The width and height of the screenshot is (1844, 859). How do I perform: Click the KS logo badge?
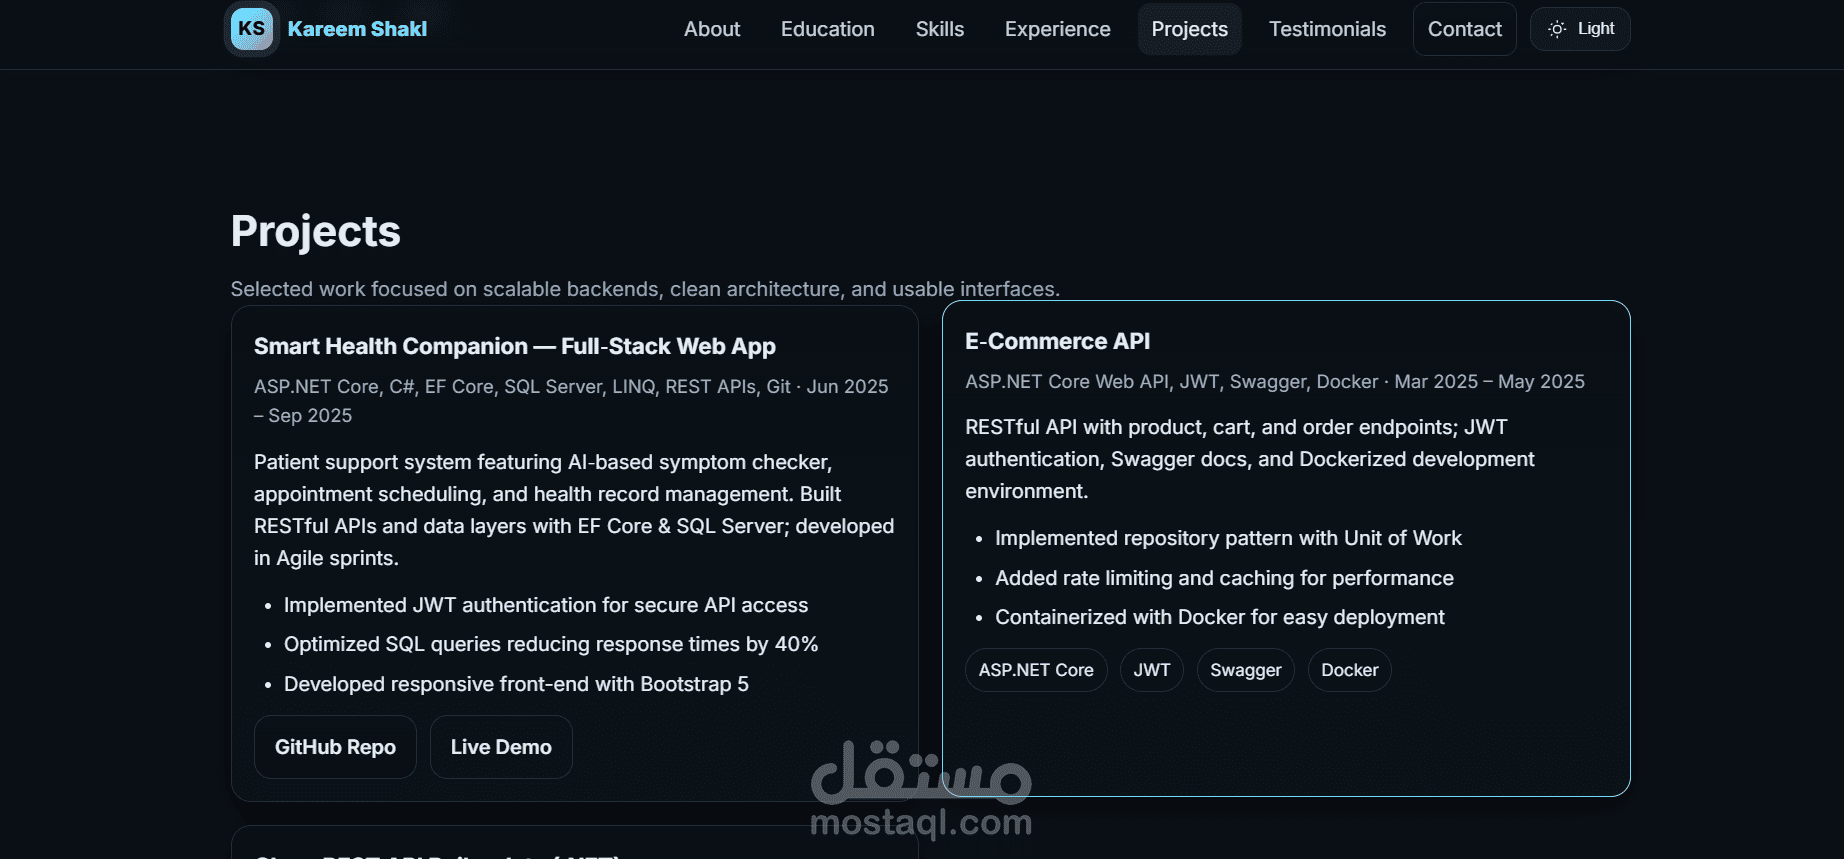252,29
